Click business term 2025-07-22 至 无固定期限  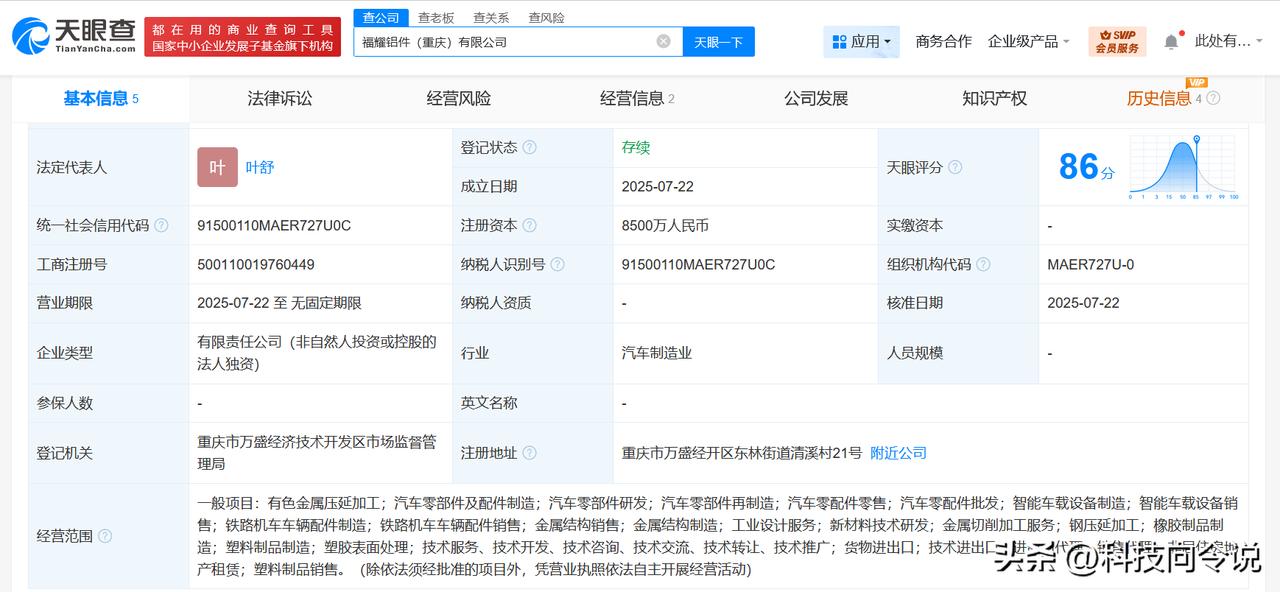(x=279, y=303)
